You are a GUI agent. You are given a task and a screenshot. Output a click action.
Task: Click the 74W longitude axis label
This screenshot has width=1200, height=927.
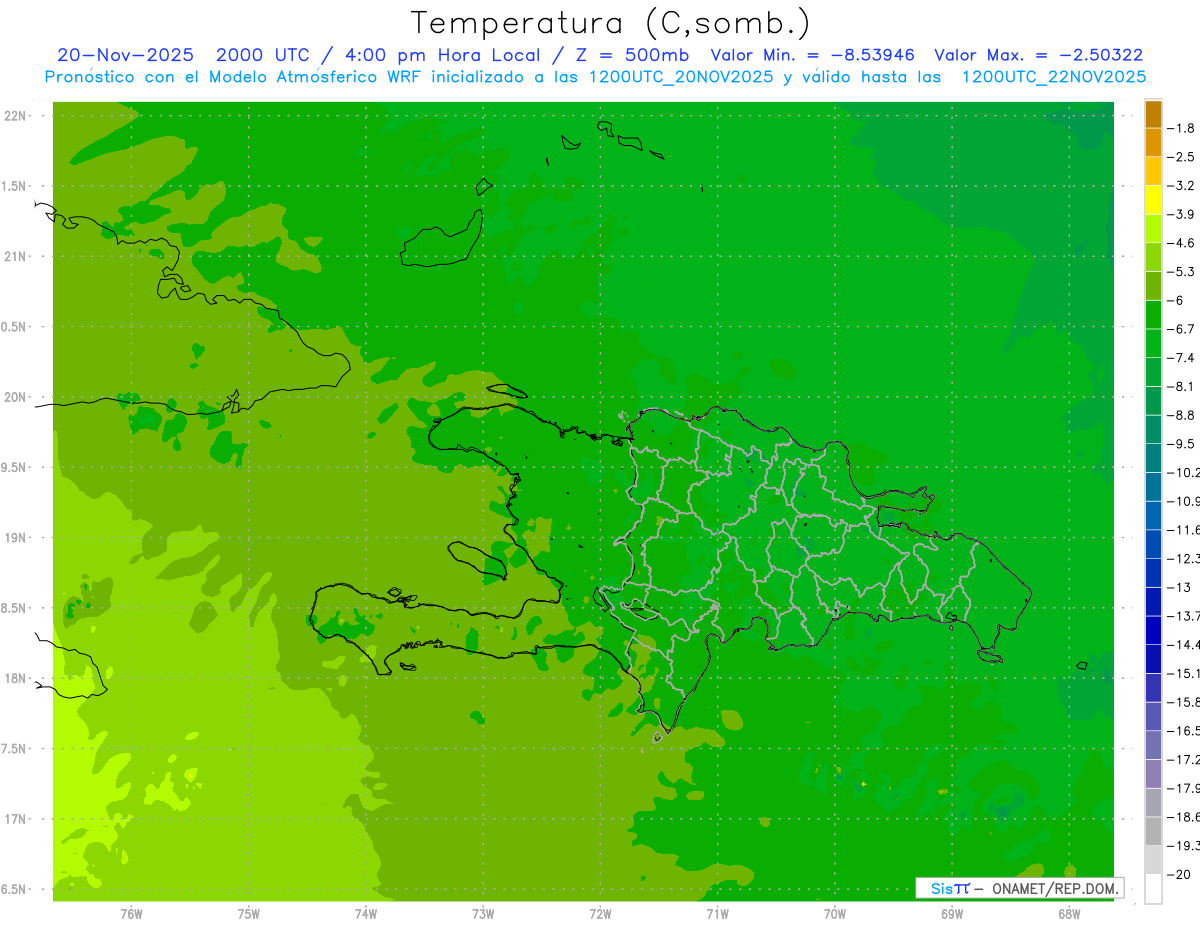(x=366, y=913)
